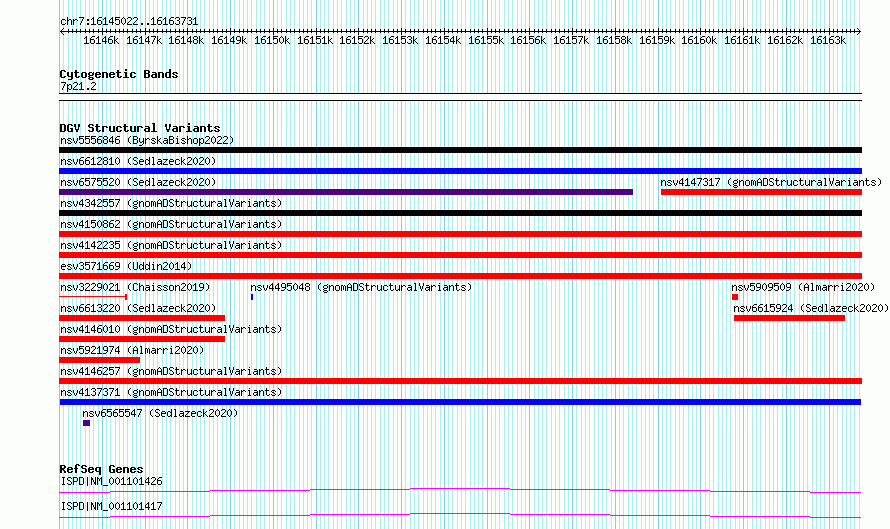Click the 16150k ruler position

click(272, 40)
